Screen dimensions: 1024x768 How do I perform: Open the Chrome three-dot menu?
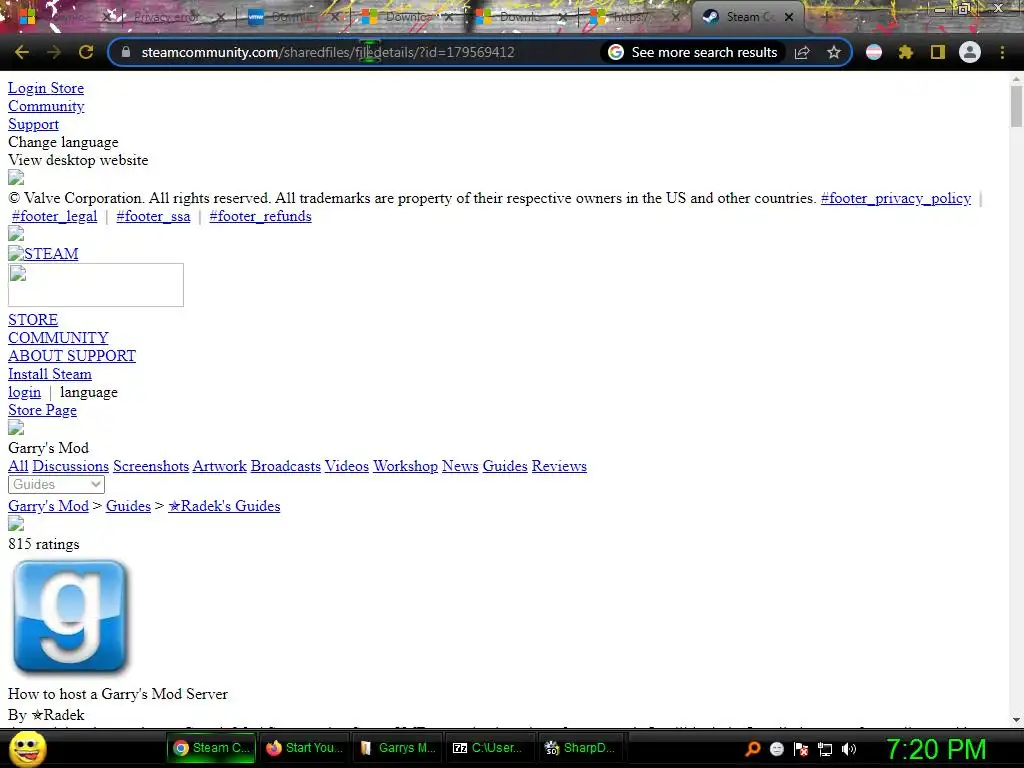point(1002,52)
